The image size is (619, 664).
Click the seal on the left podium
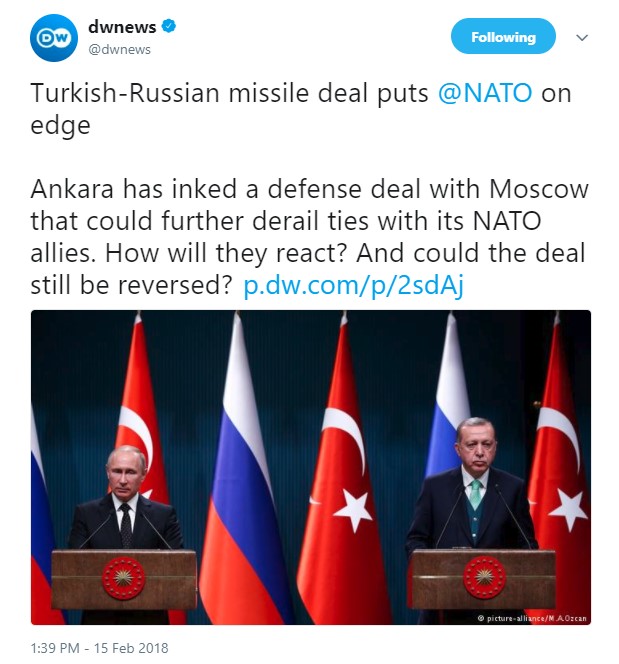tap(123, 577)
